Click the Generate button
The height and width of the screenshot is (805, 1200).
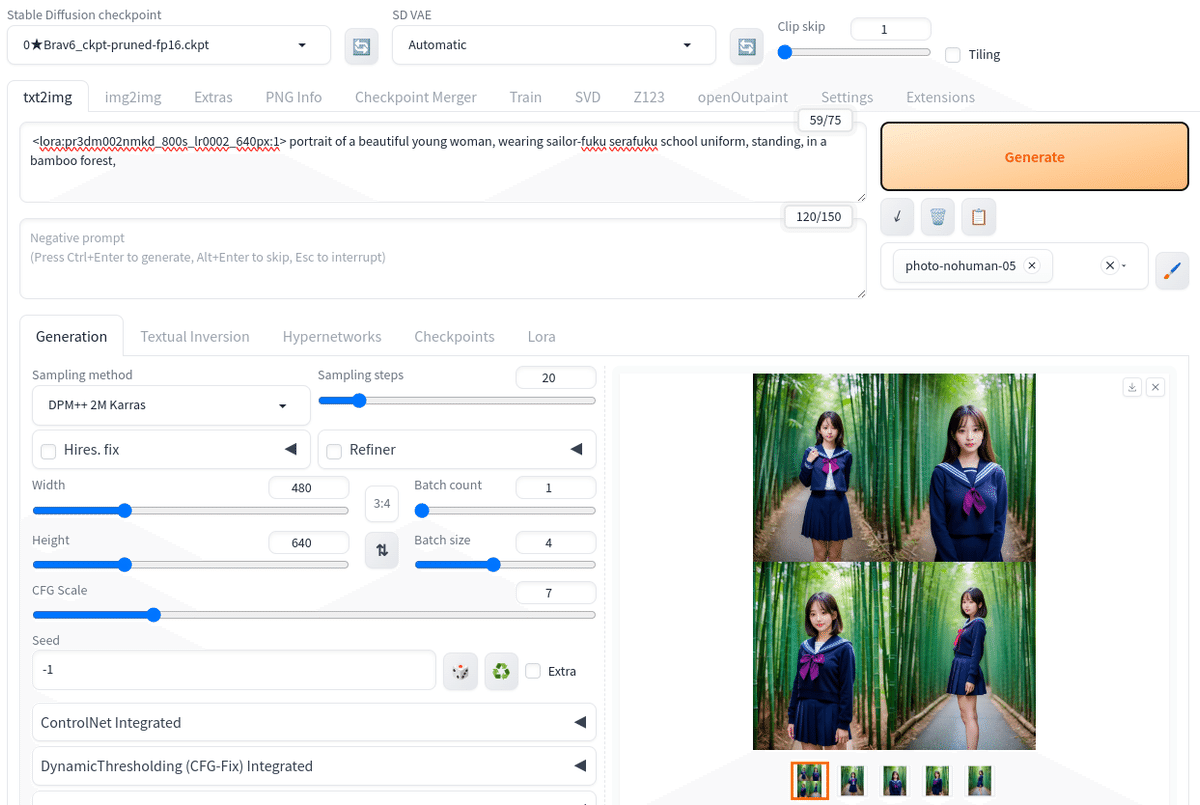point(1034,156)
